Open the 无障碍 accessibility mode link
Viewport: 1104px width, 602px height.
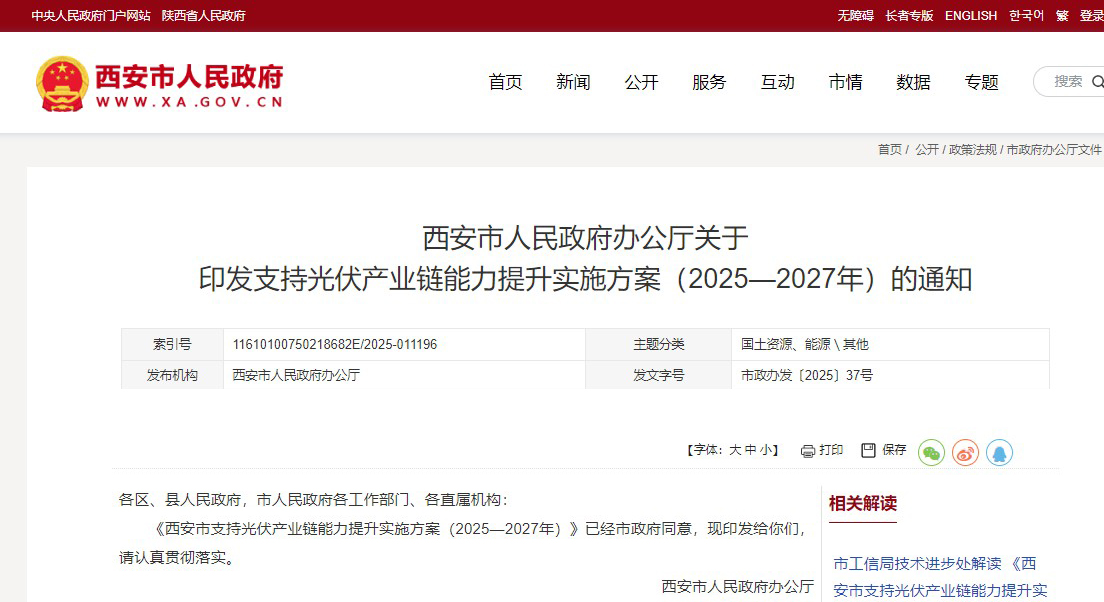(x=855, y=16)
